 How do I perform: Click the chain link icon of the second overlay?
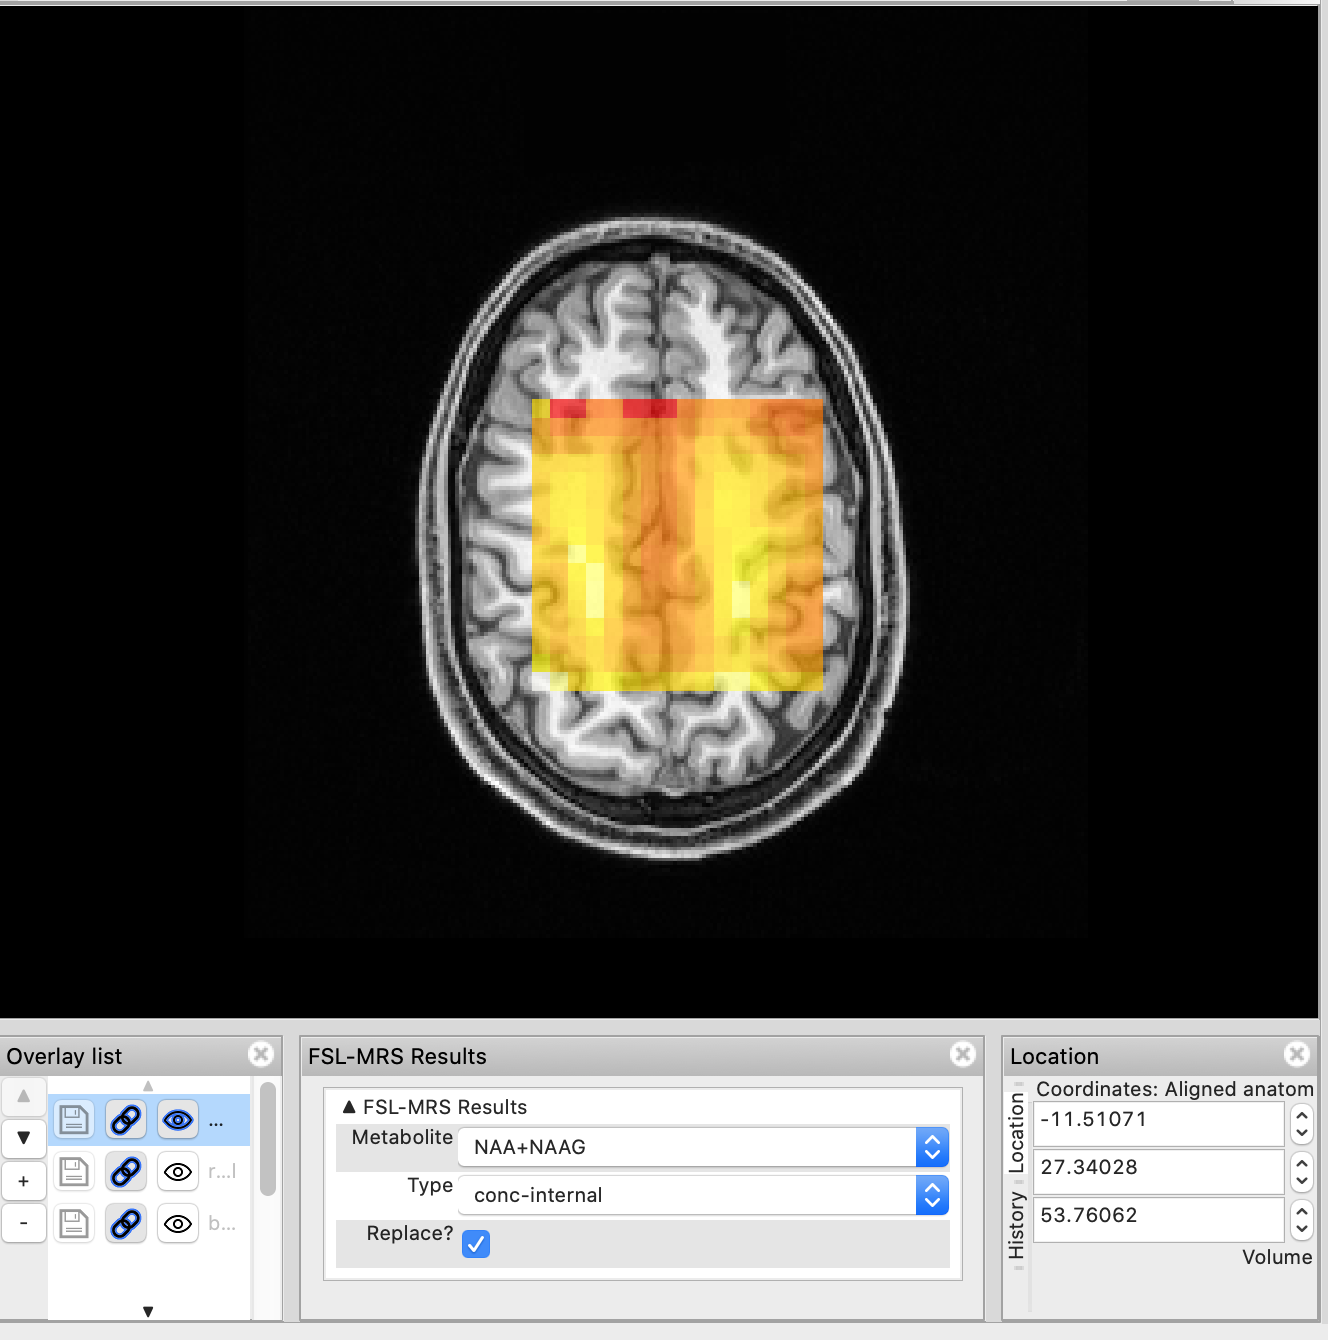tap(126, 1171)
